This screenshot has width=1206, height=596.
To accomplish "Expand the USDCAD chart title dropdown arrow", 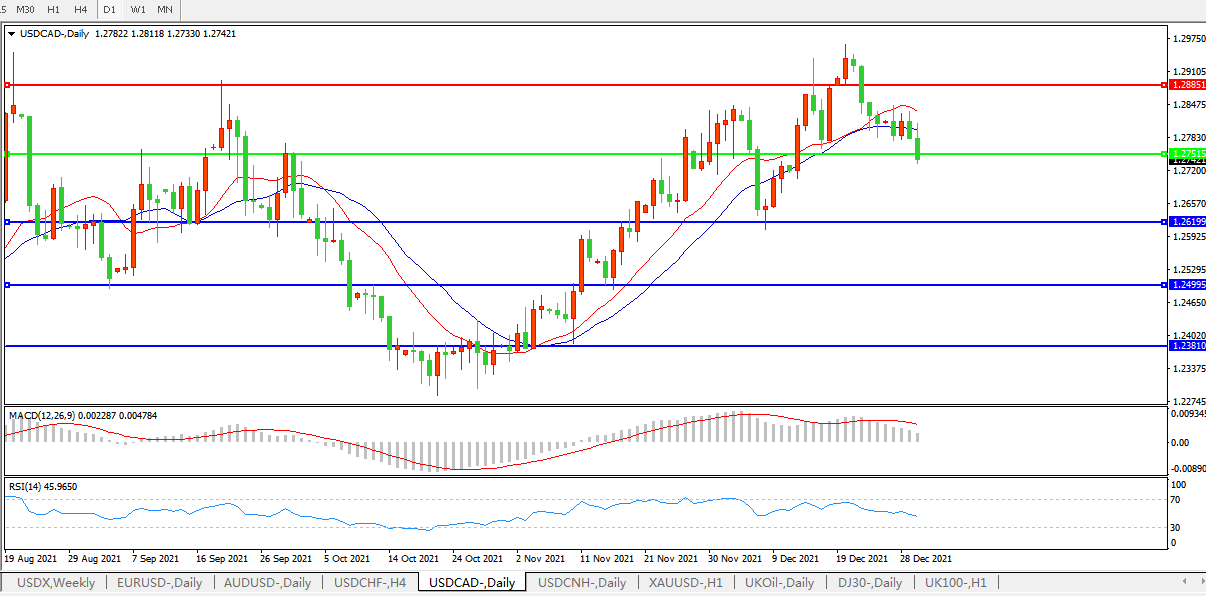I will [x=11, y=34].
